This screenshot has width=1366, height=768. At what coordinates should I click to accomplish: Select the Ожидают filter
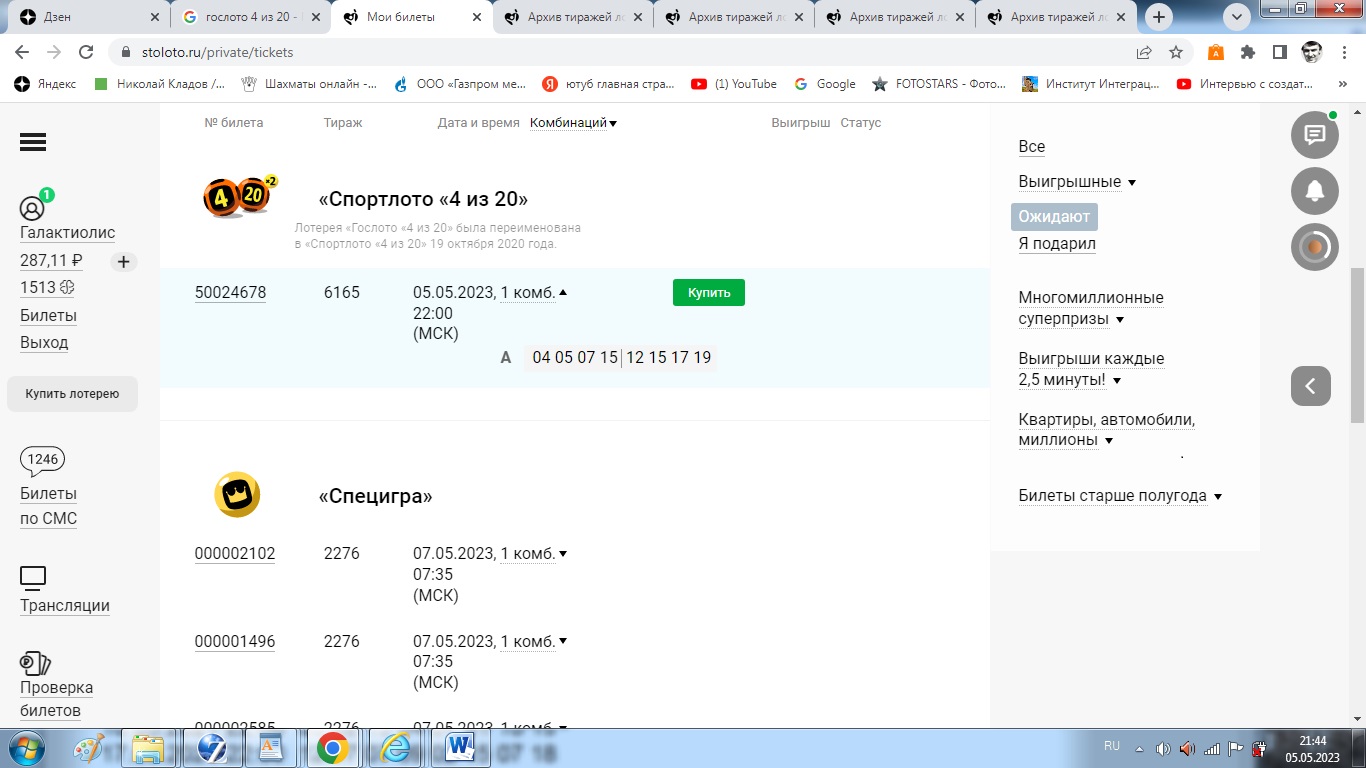pos(1054,217)
